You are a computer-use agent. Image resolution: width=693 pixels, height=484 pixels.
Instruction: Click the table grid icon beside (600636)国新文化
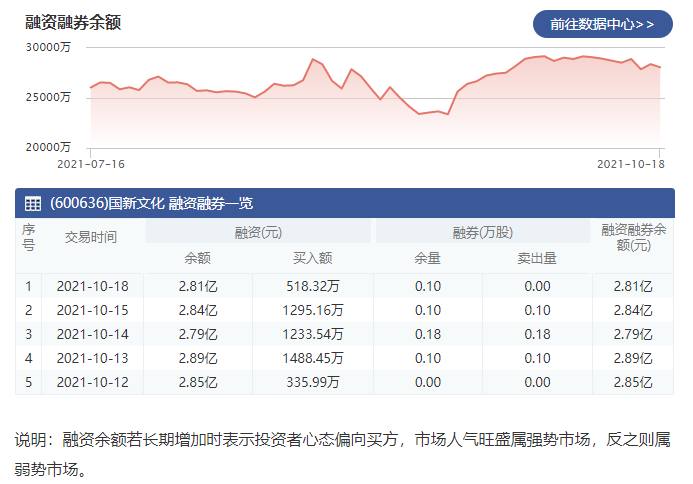[33, 203]
